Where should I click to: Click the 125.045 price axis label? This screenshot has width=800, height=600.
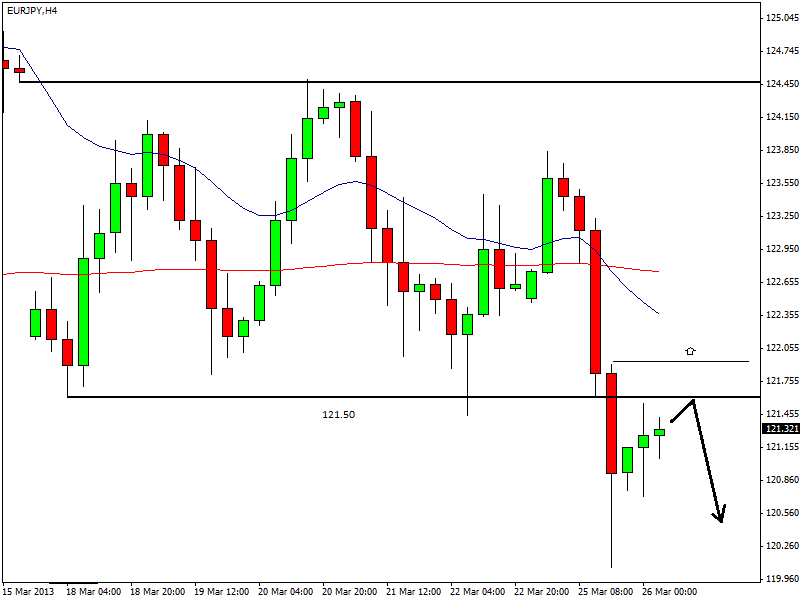point(781,18)
